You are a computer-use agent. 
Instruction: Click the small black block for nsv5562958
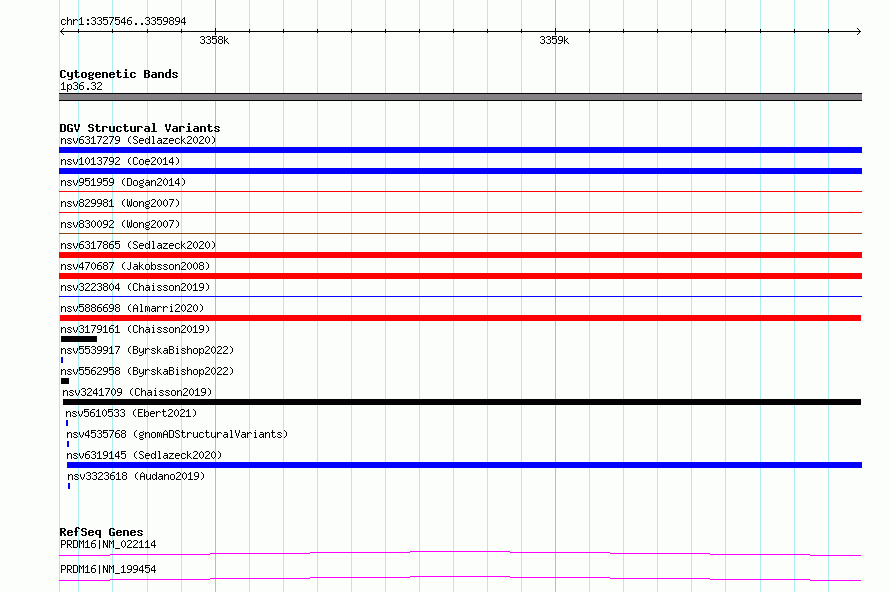(65, 381)
